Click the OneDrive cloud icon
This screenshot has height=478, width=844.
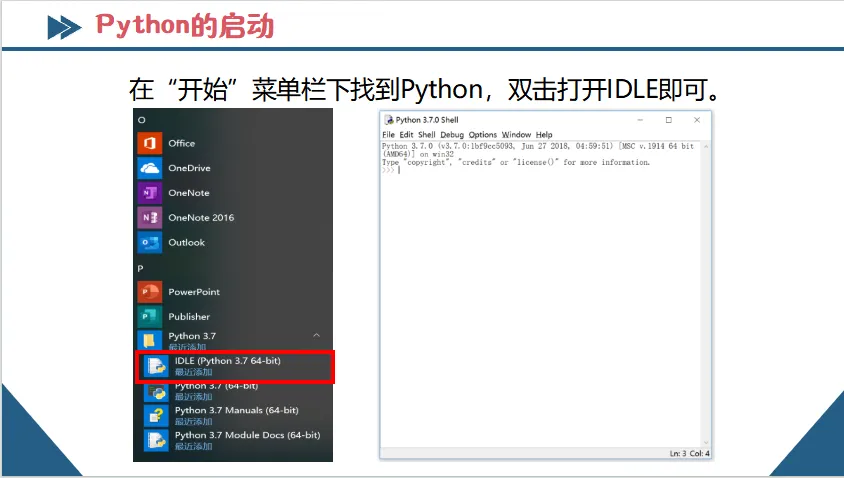click(150, 168)
